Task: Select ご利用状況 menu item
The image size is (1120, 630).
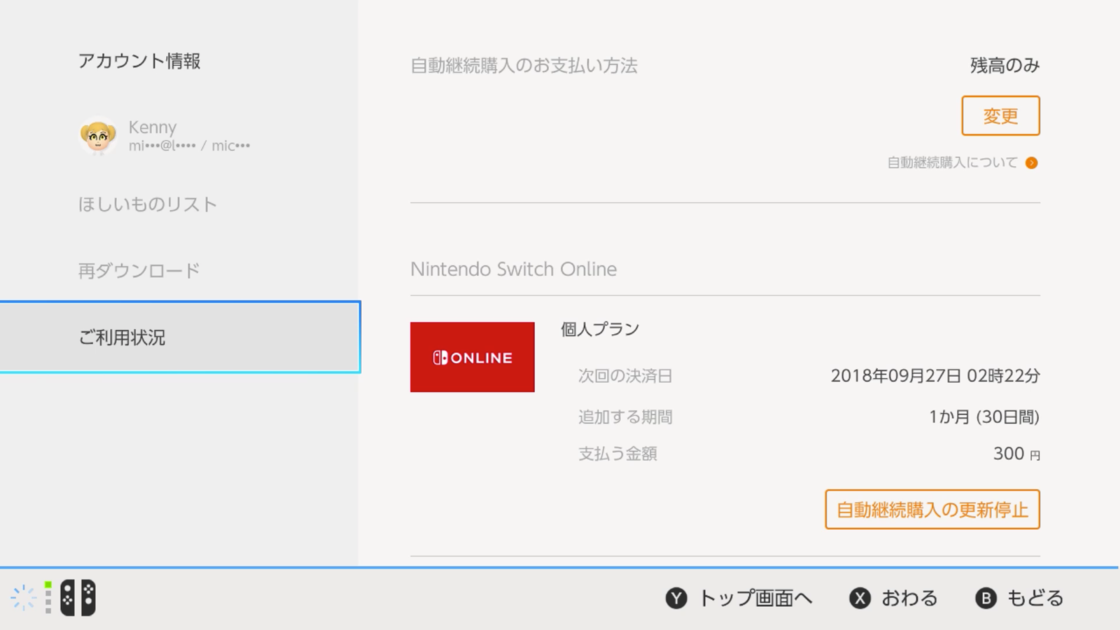Action: [180, 337]
